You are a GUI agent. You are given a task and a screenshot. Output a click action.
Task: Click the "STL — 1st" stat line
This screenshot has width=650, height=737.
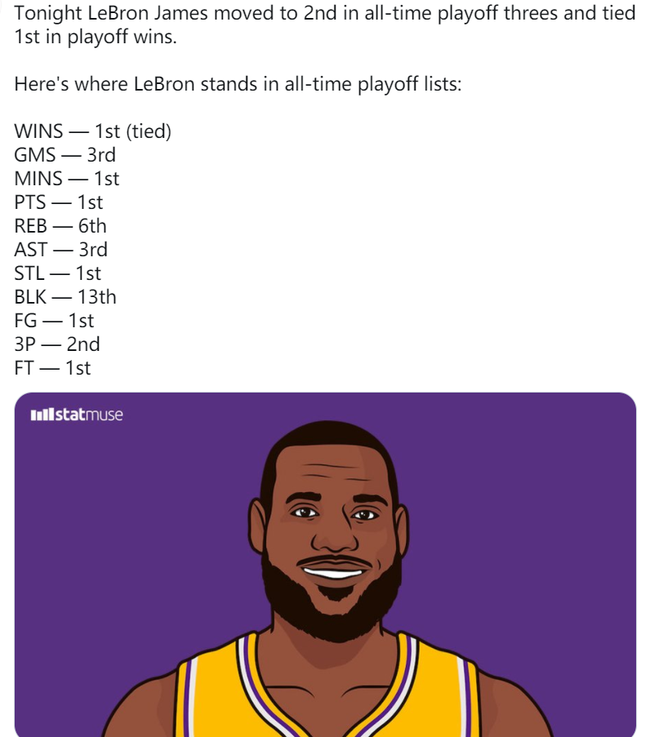pos(57,273)
